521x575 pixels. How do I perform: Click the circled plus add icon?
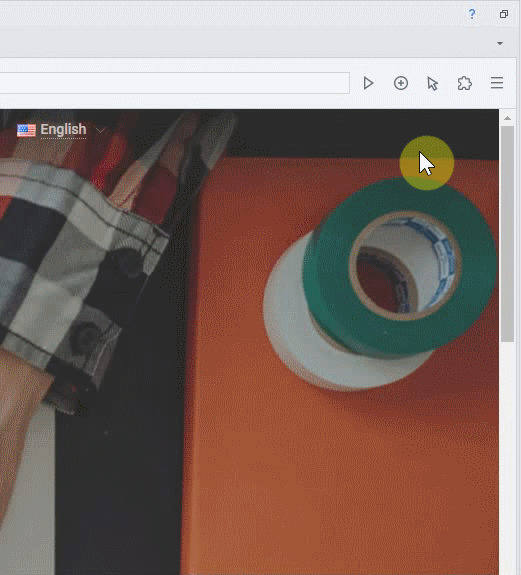coord(401,83)
